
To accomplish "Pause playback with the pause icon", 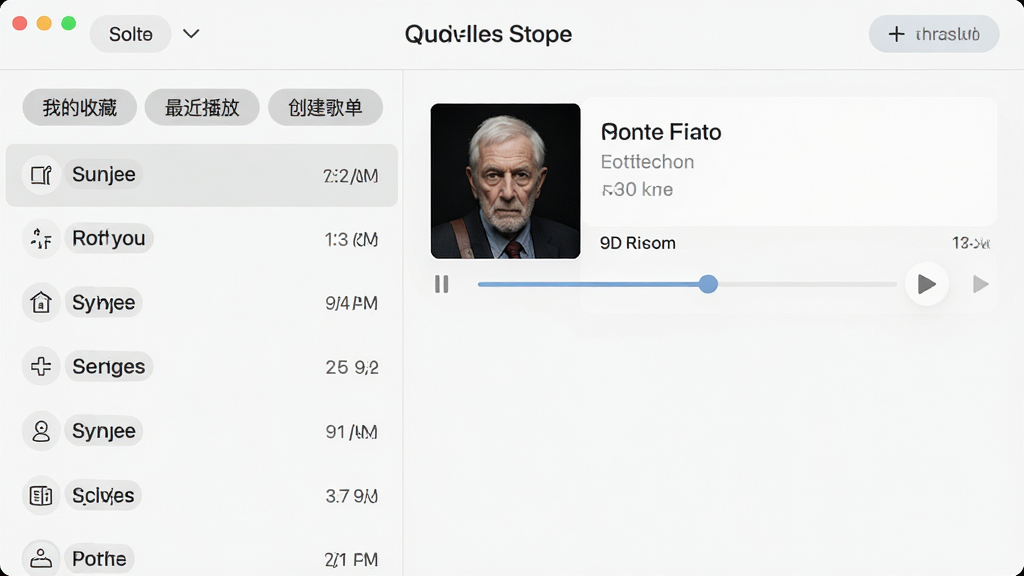I will coord(441,284).
